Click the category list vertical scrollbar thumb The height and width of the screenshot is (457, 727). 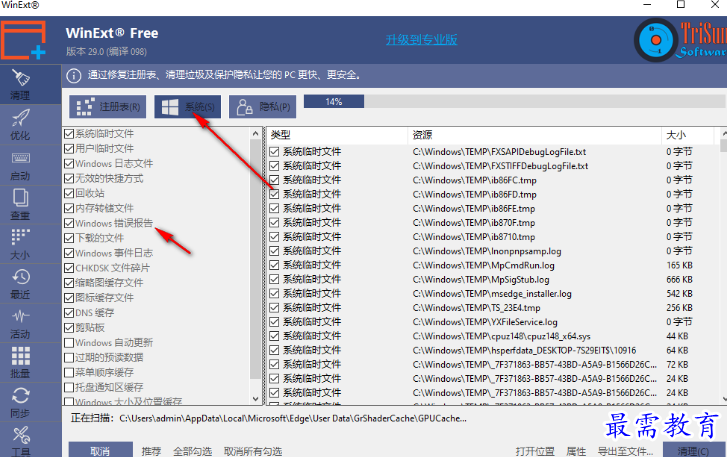[255, 259]
